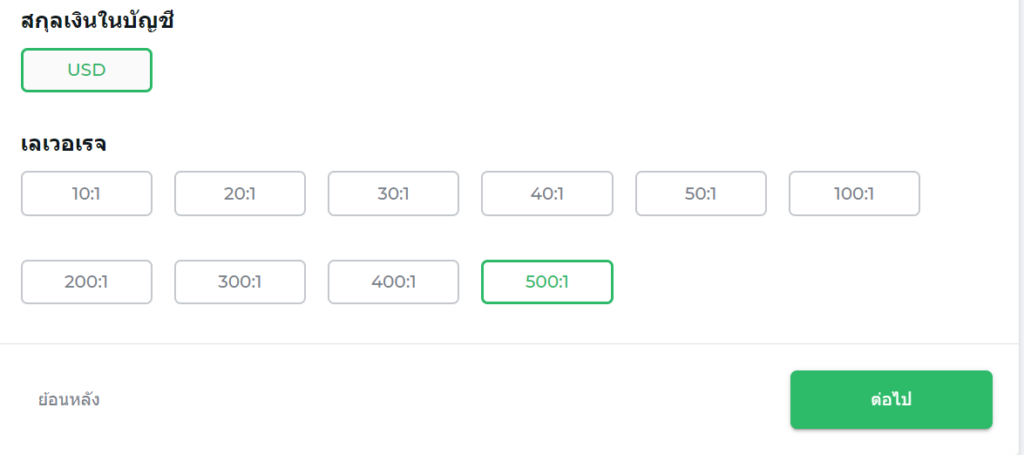Continue to next step with green button
Viewport: 1024px width, 455px height.
[891, 400]
